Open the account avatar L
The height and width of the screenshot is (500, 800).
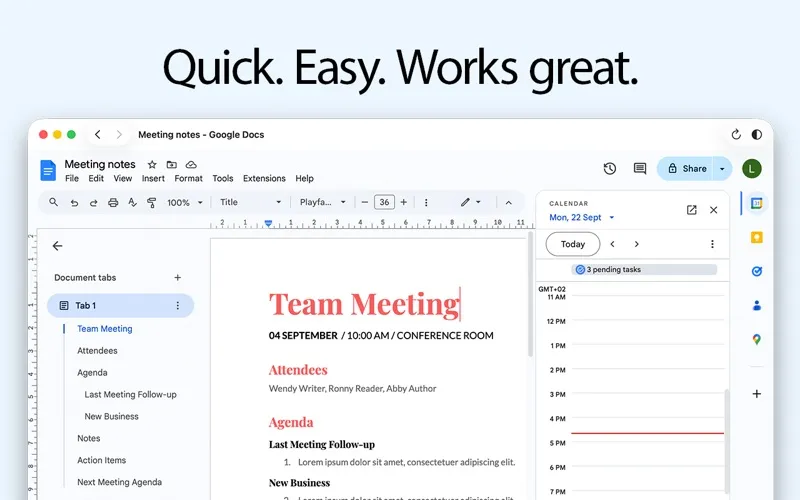coord(752,168)
